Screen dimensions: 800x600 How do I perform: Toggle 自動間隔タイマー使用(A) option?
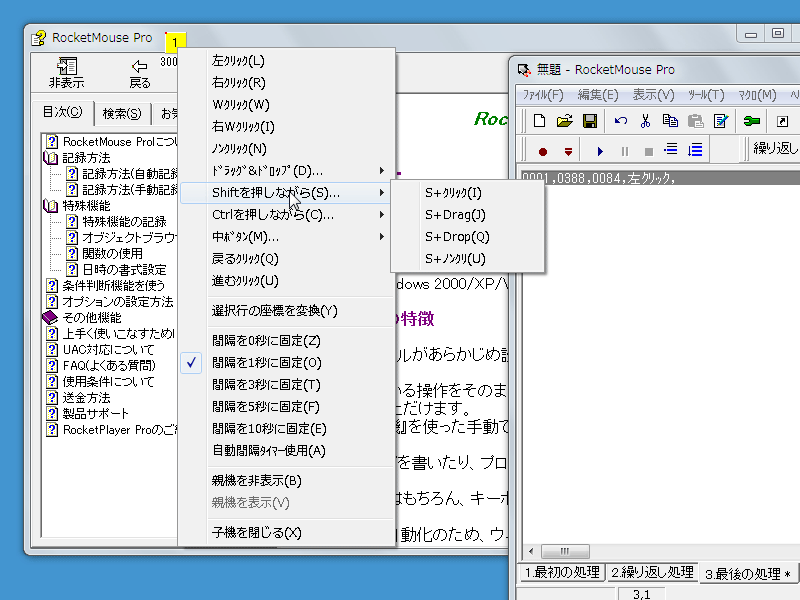(x=287, y=451)
